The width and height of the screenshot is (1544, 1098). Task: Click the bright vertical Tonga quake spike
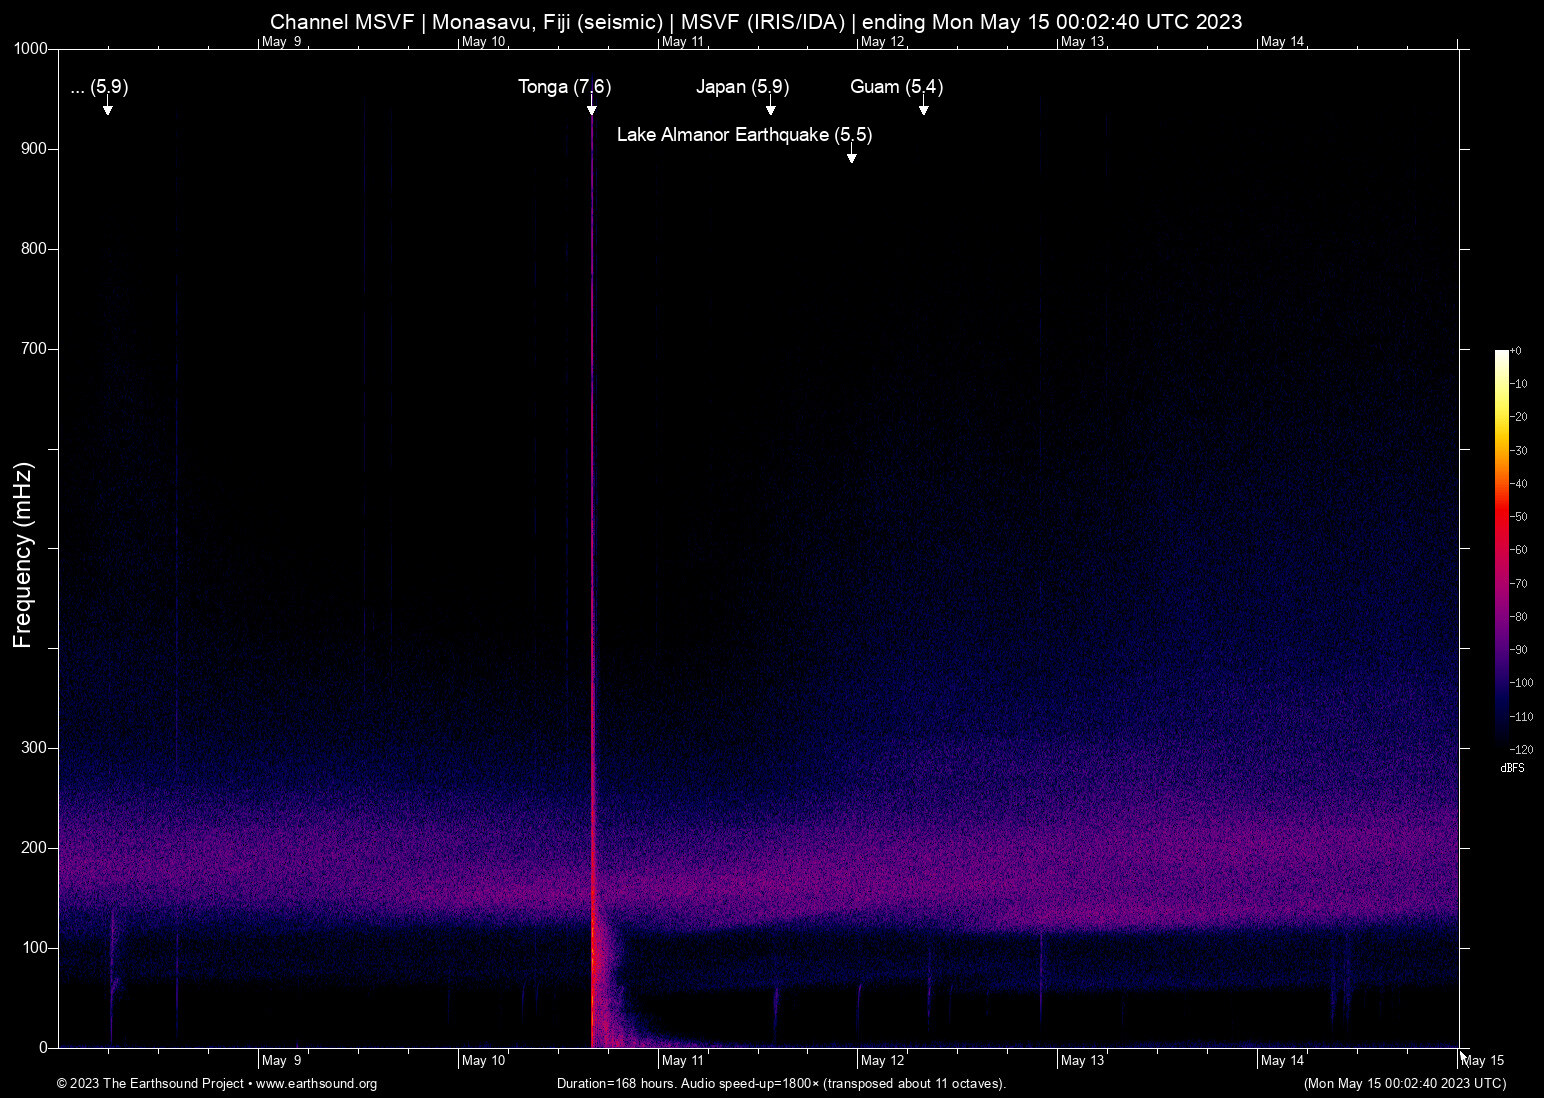click(592, 580)
